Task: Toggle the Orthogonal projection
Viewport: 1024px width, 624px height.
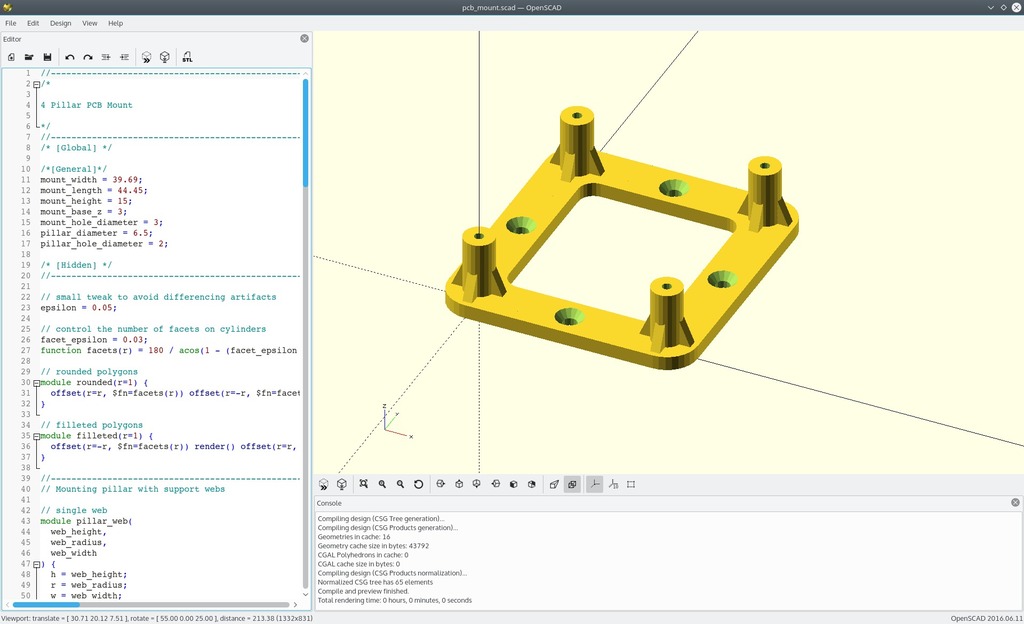Action: [572, 484]
